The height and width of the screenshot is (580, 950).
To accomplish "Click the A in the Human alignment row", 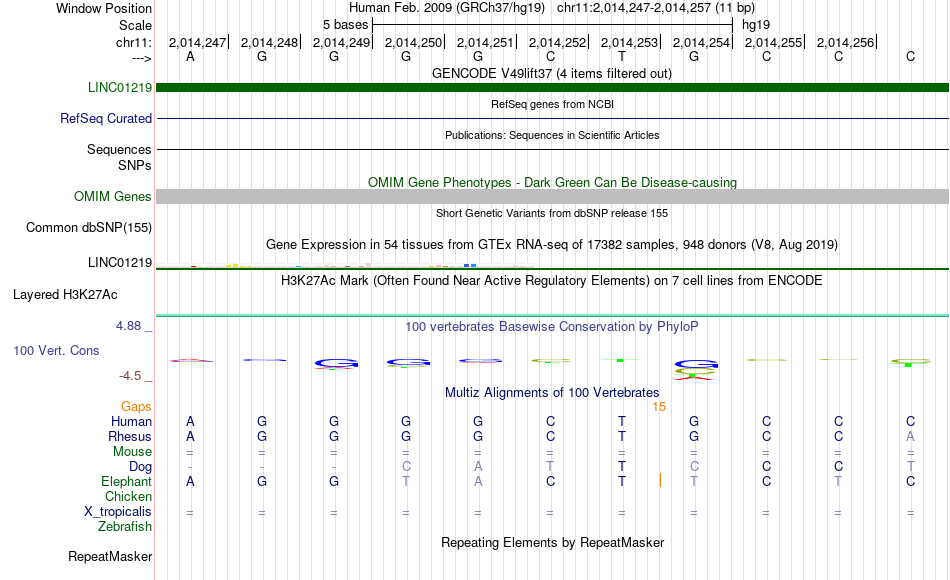I will 190,421.
